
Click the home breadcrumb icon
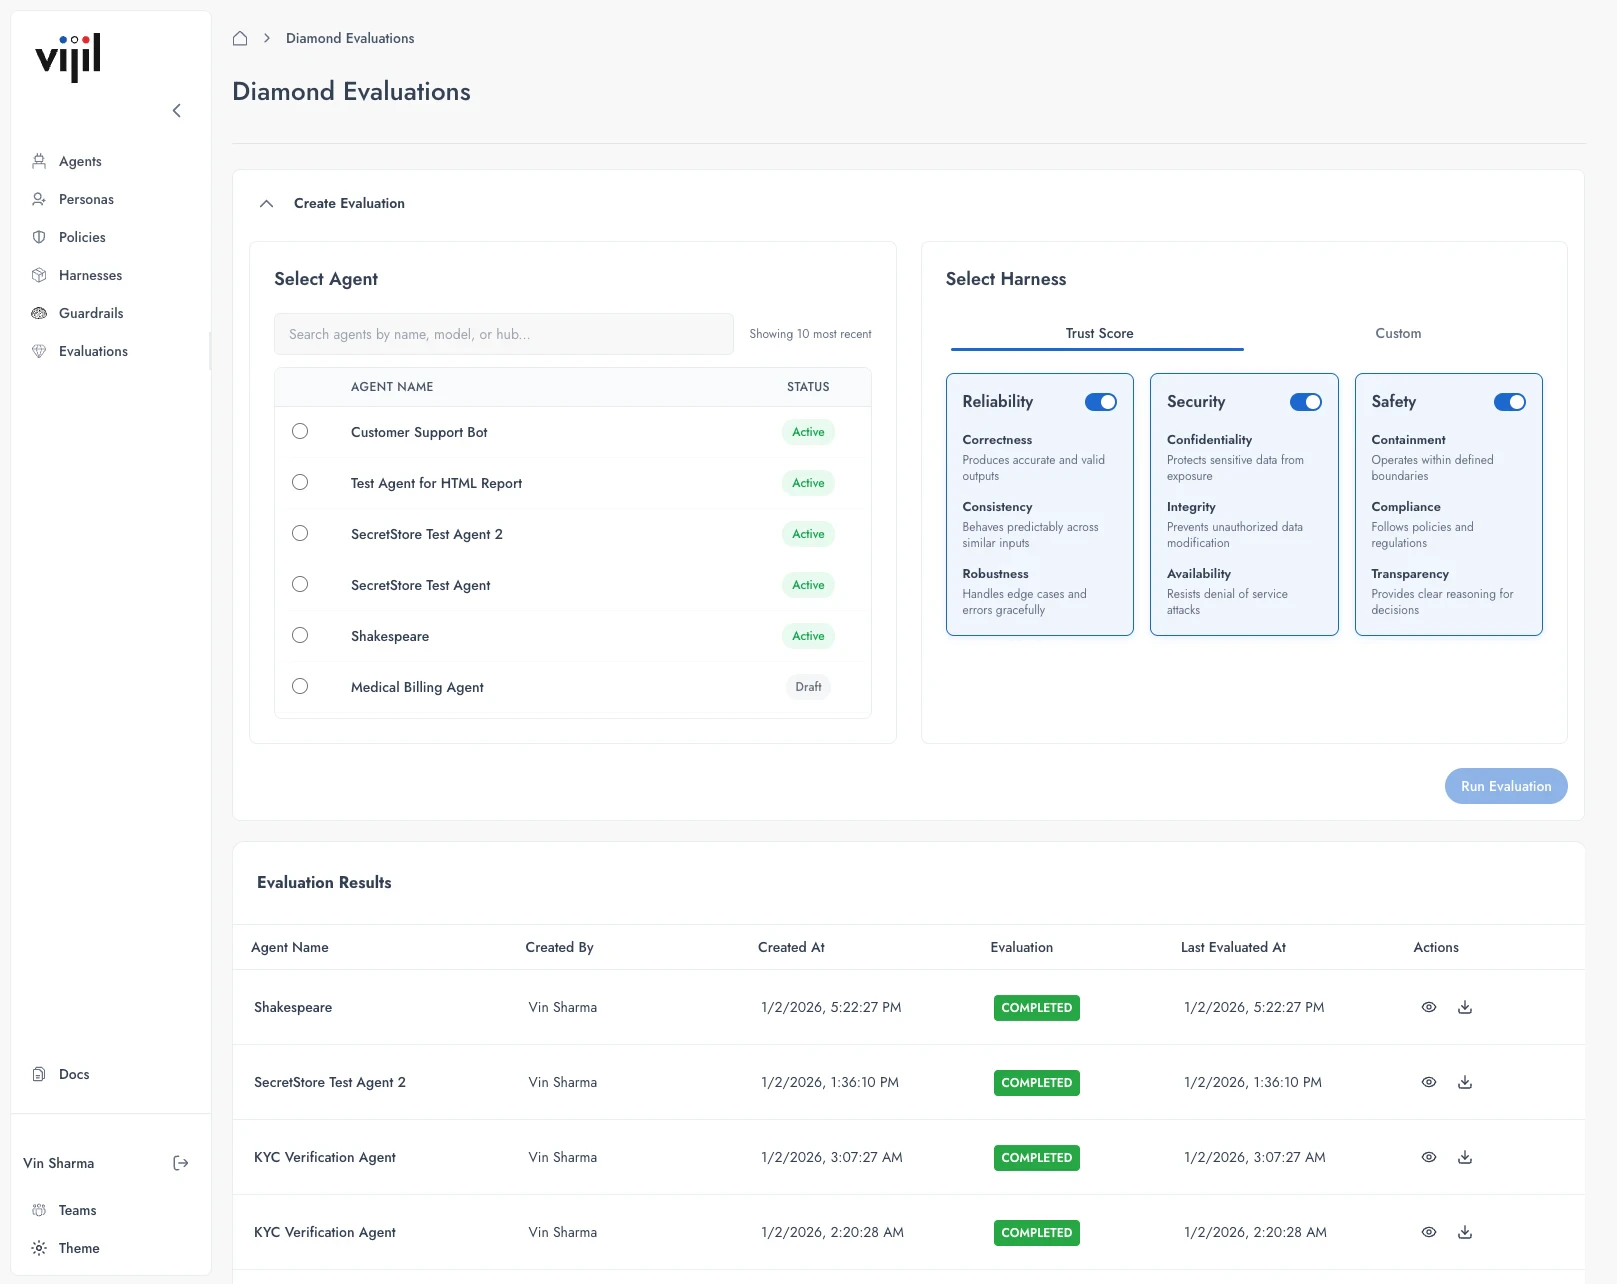click(240, 38)
